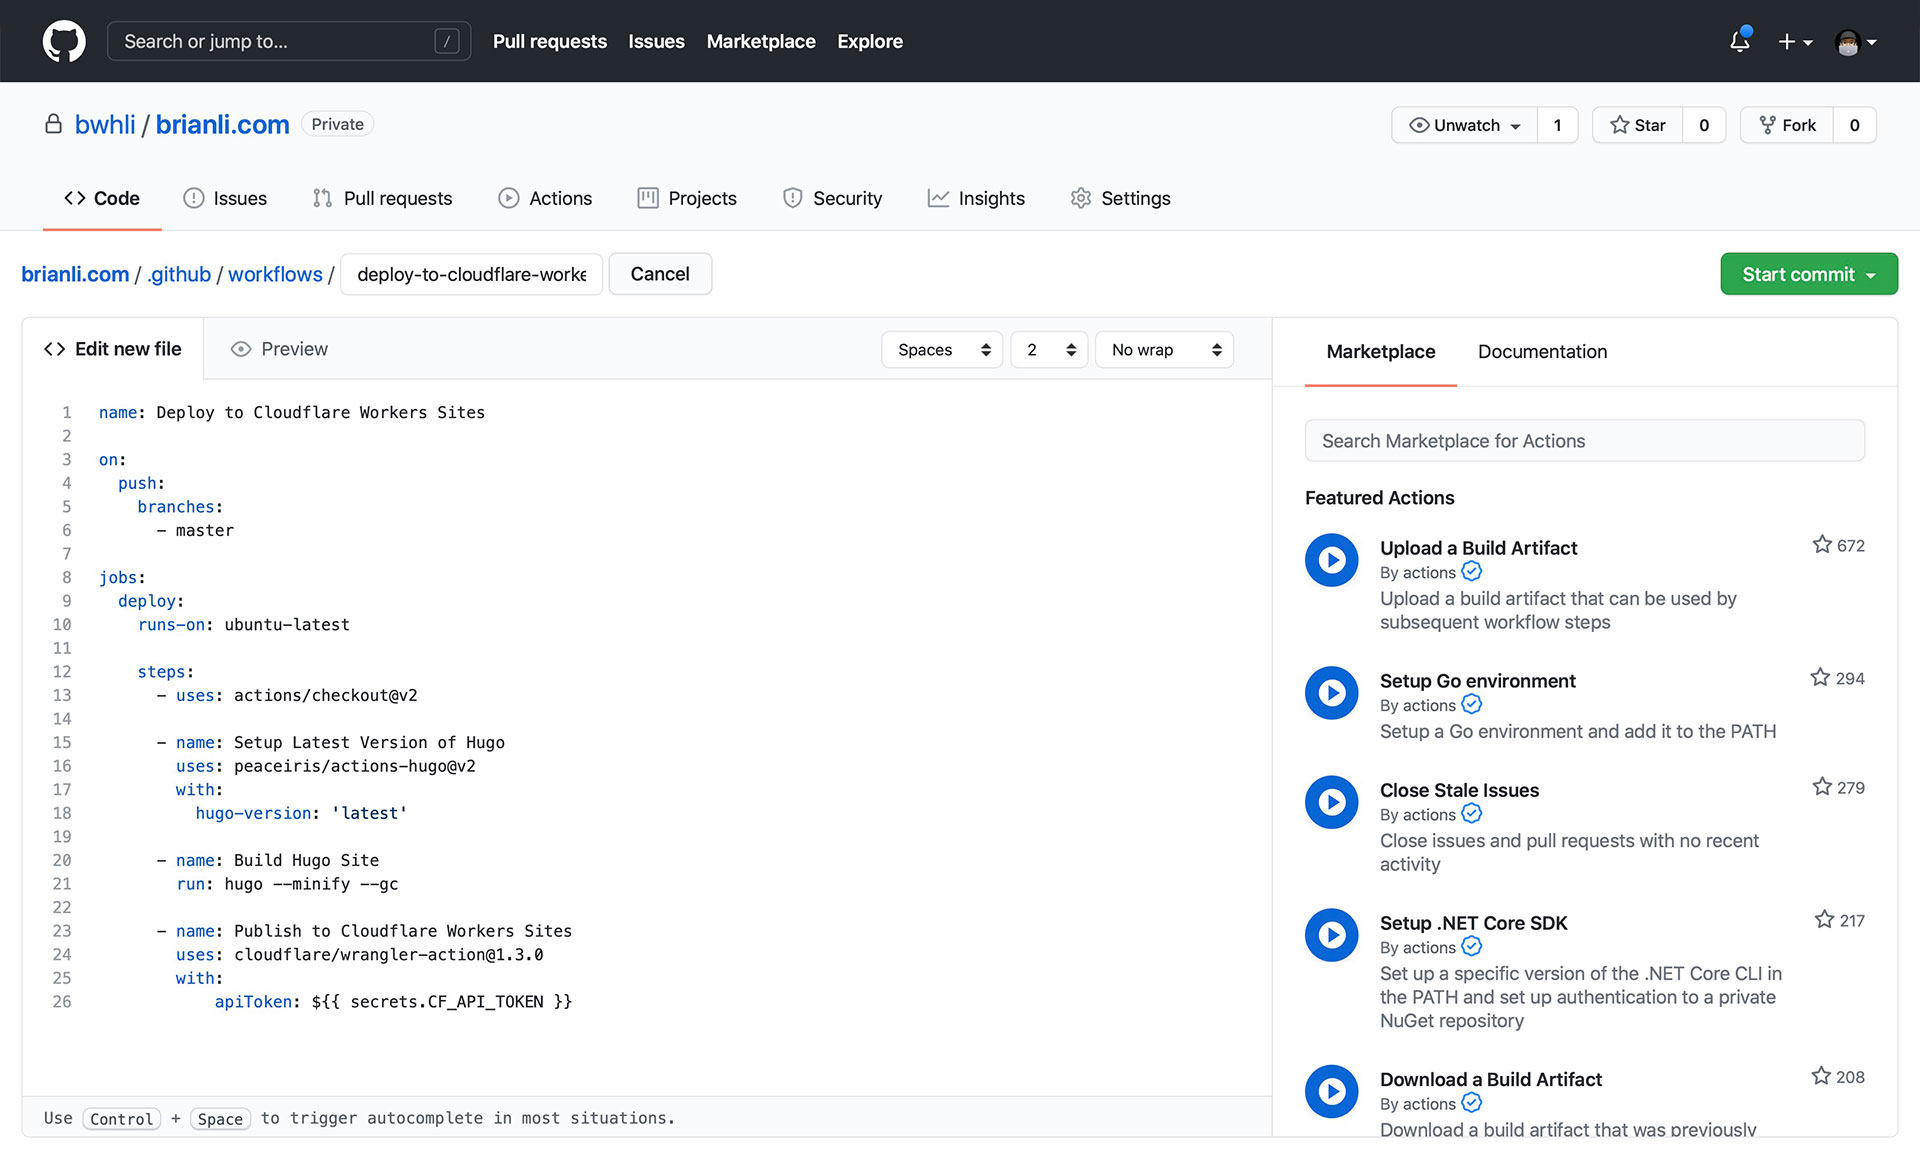The height and width of the screenshot is (1159, 1920).
Task: Click star icon next to 294
Action: pyautogui.click(x=1820, y=678)
